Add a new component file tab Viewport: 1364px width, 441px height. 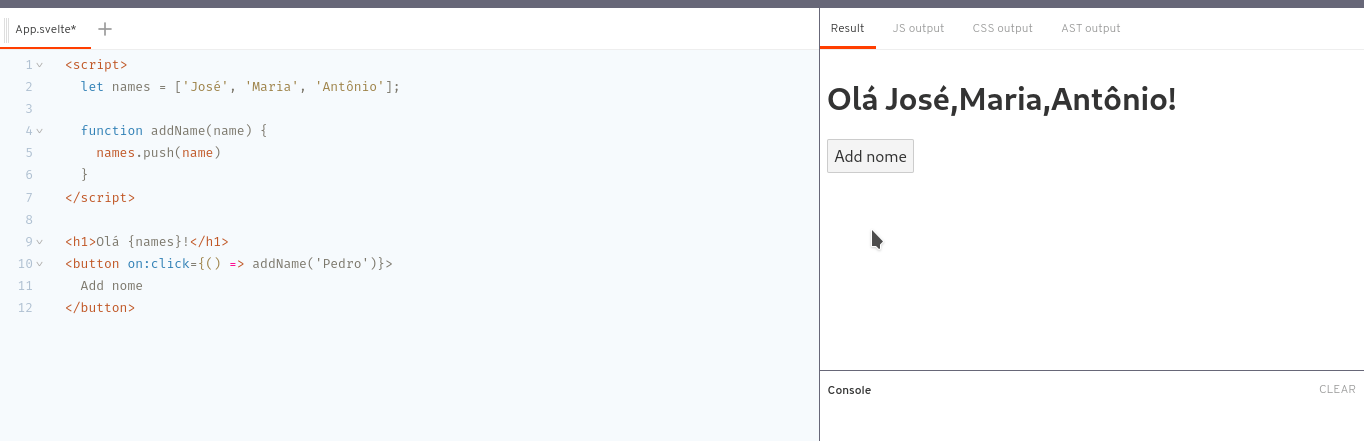click(105, 29)
